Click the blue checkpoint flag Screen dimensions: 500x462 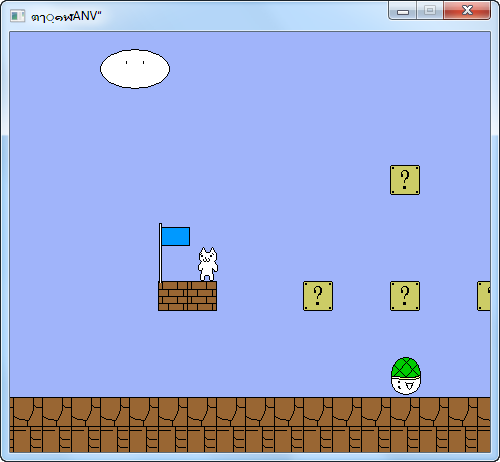pos(176,236)
